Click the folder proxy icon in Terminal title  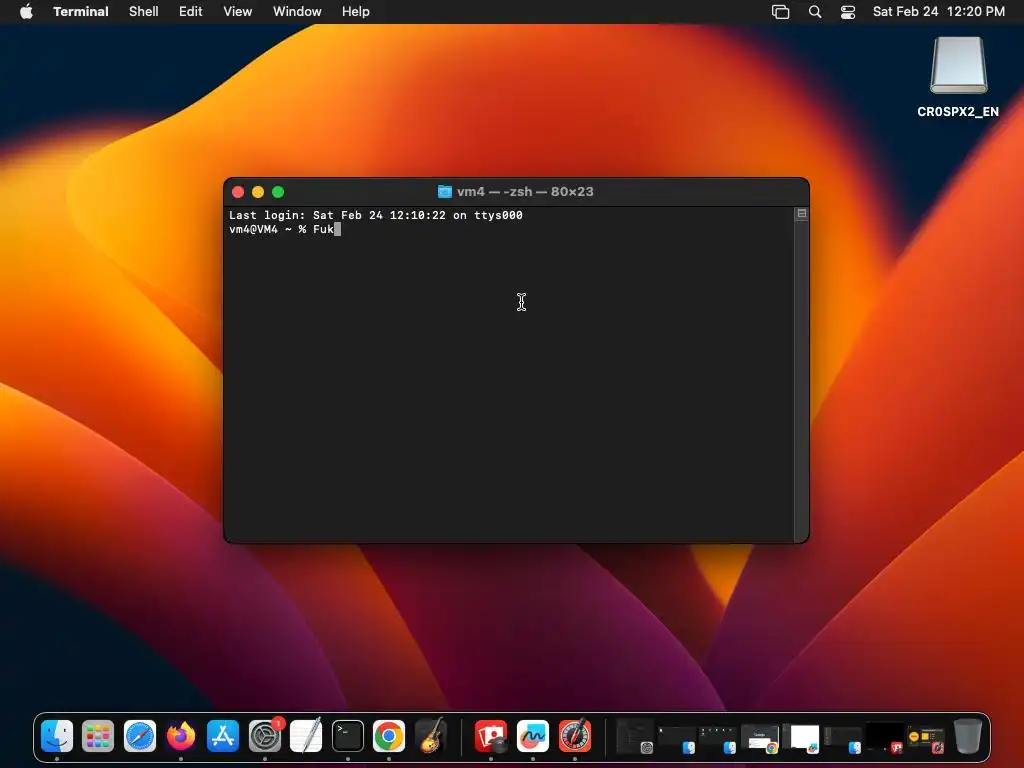point(445,191)
